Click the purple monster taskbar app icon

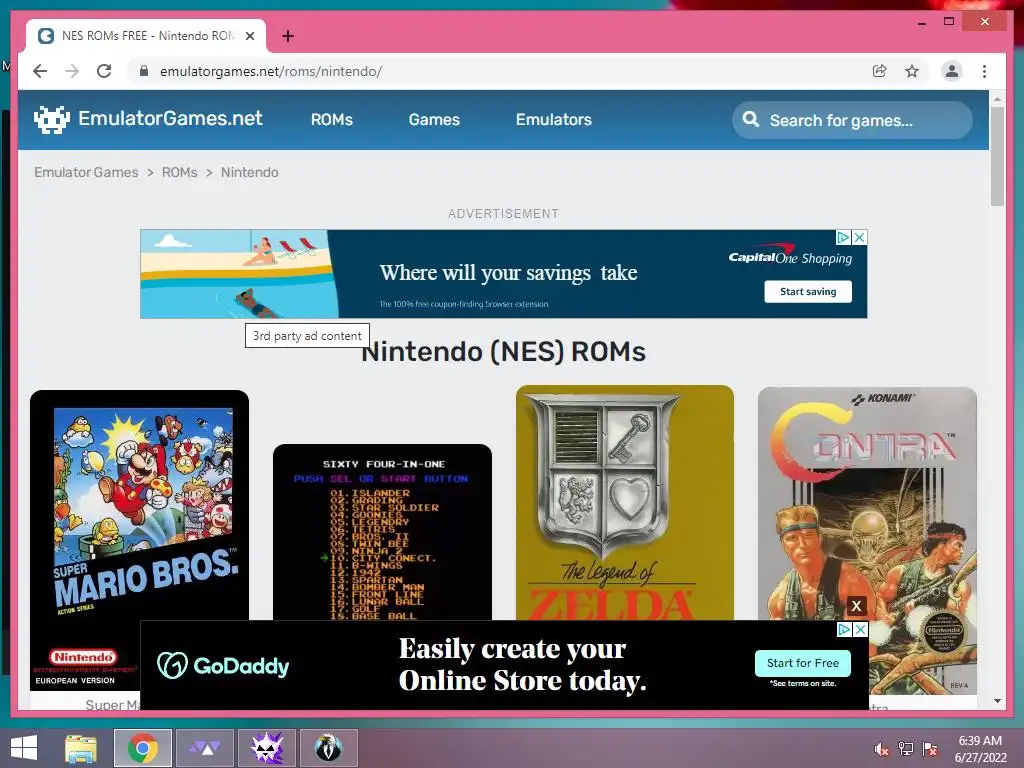(267, 748)
